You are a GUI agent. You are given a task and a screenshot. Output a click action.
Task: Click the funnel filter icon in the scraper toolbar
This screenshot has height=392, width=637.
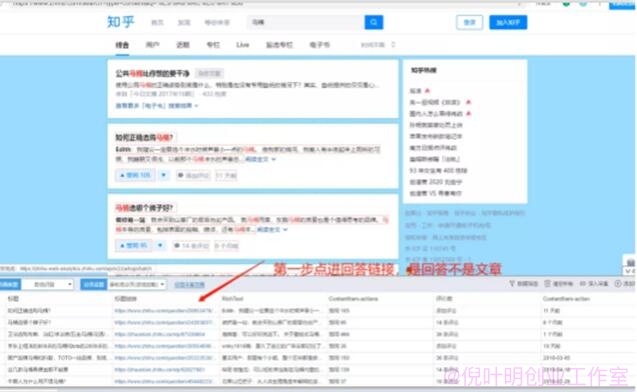[x=512, y=284]
